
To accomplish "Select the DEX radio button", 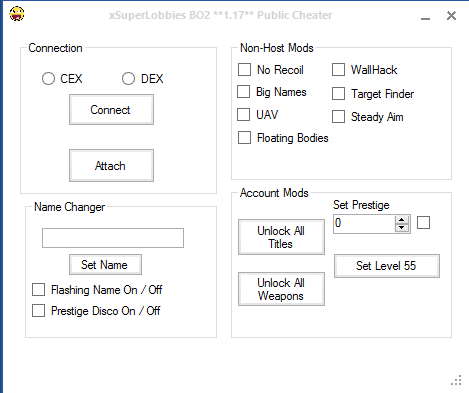I will coord(128,79).
